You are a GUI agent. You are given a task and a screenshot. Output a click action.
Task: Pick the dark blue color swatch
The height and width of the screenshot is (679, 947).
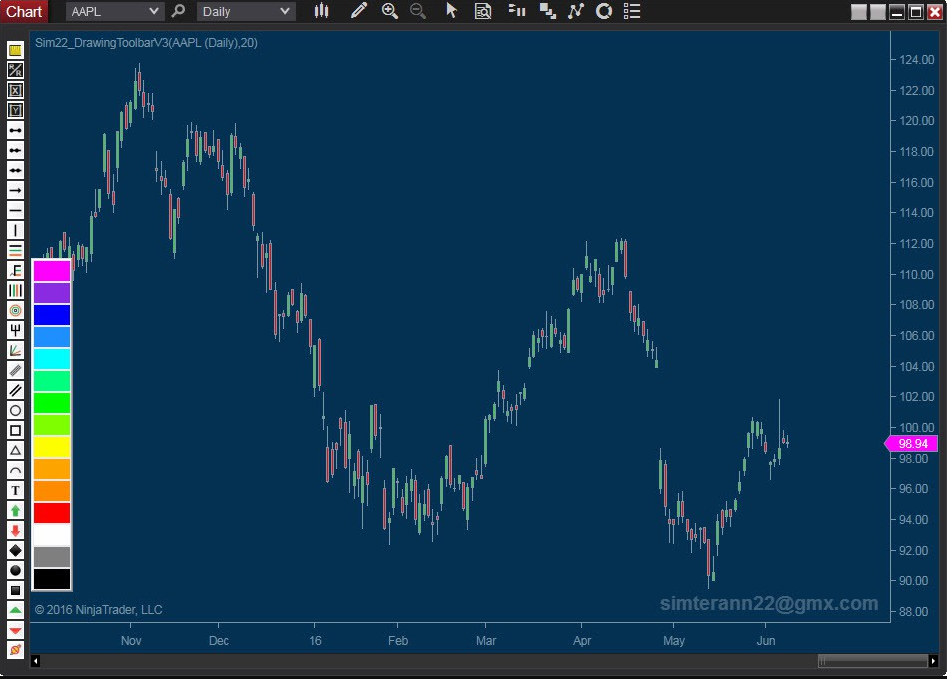(52, 315)
